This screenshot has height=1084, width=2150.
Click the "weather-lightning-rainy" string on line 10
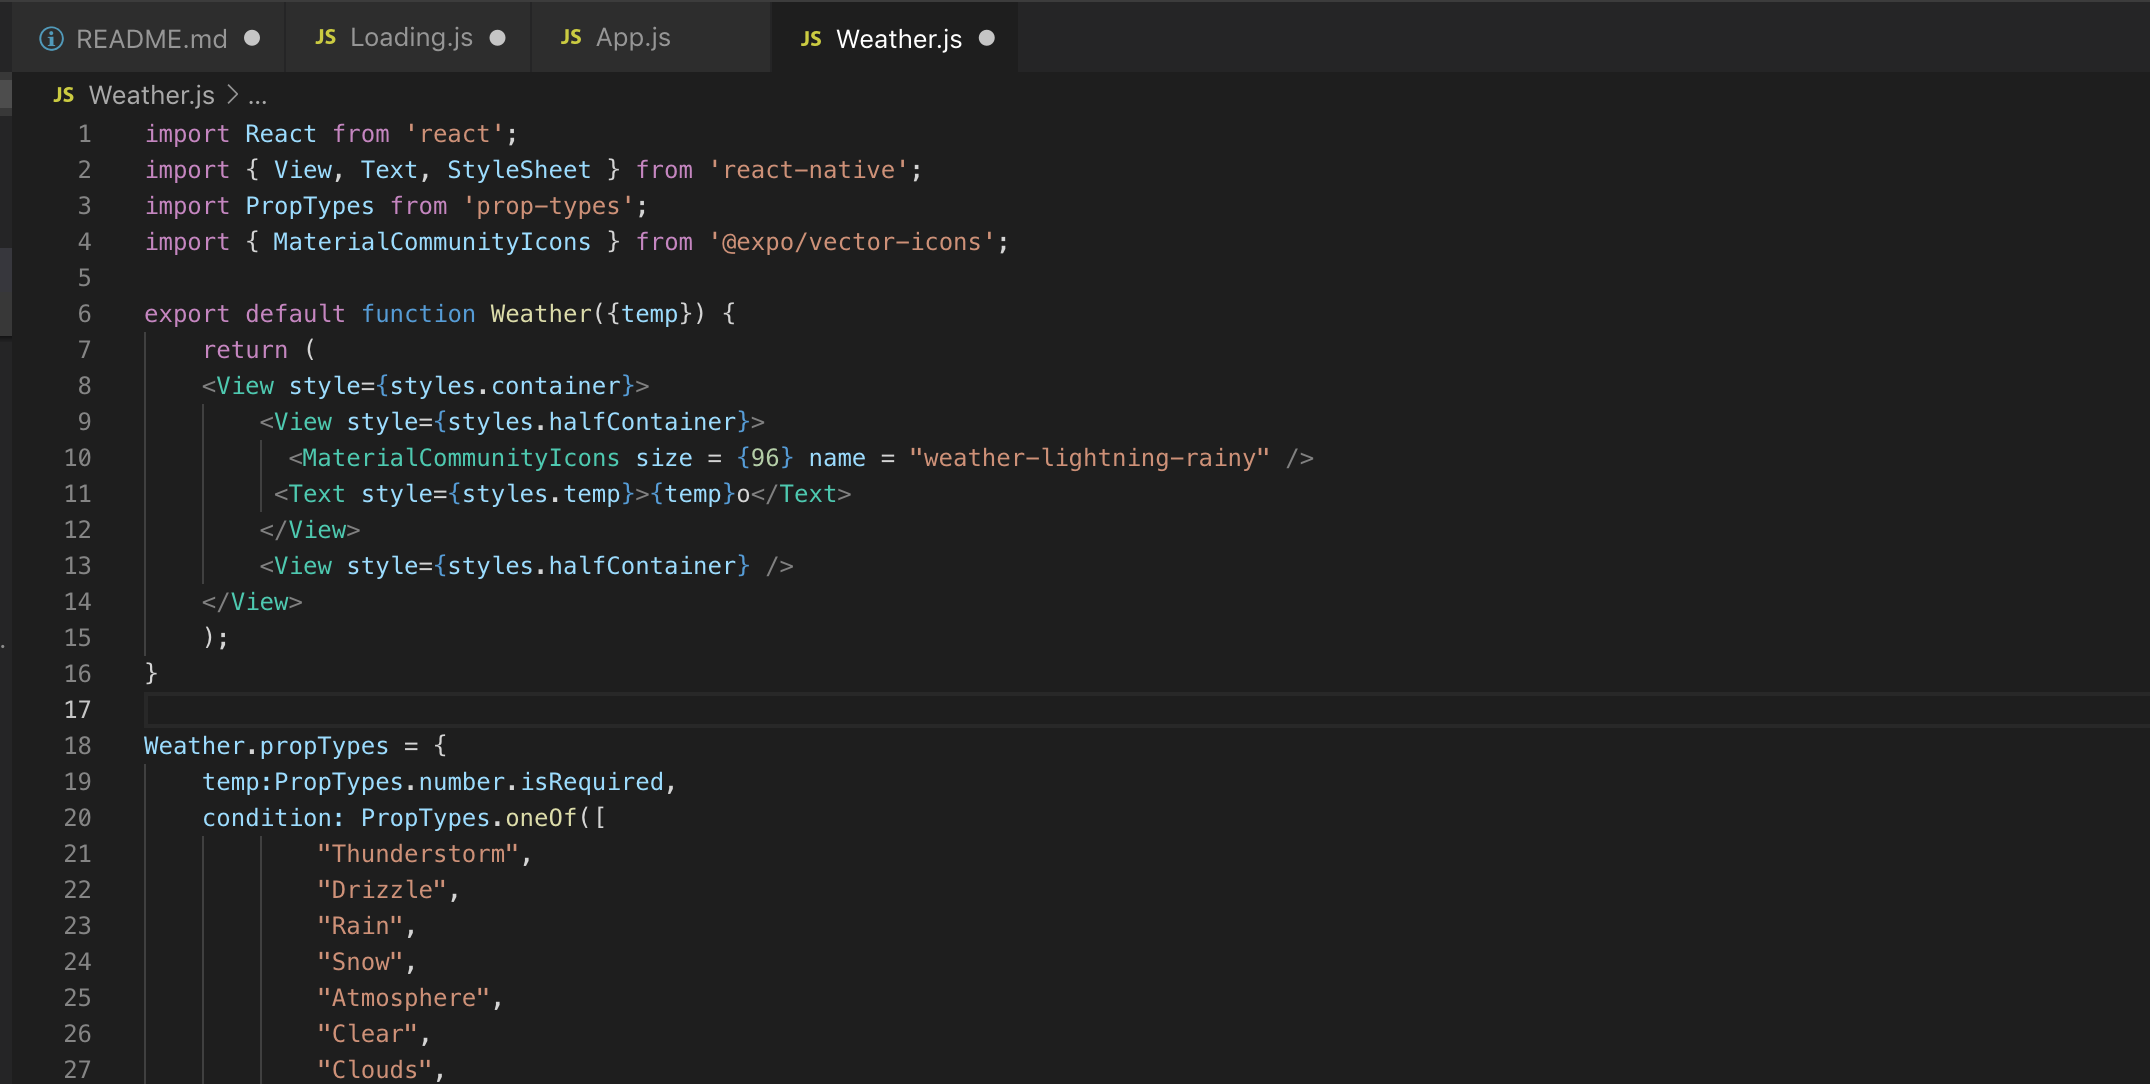pyautogui.click(x=1089, y=458)
